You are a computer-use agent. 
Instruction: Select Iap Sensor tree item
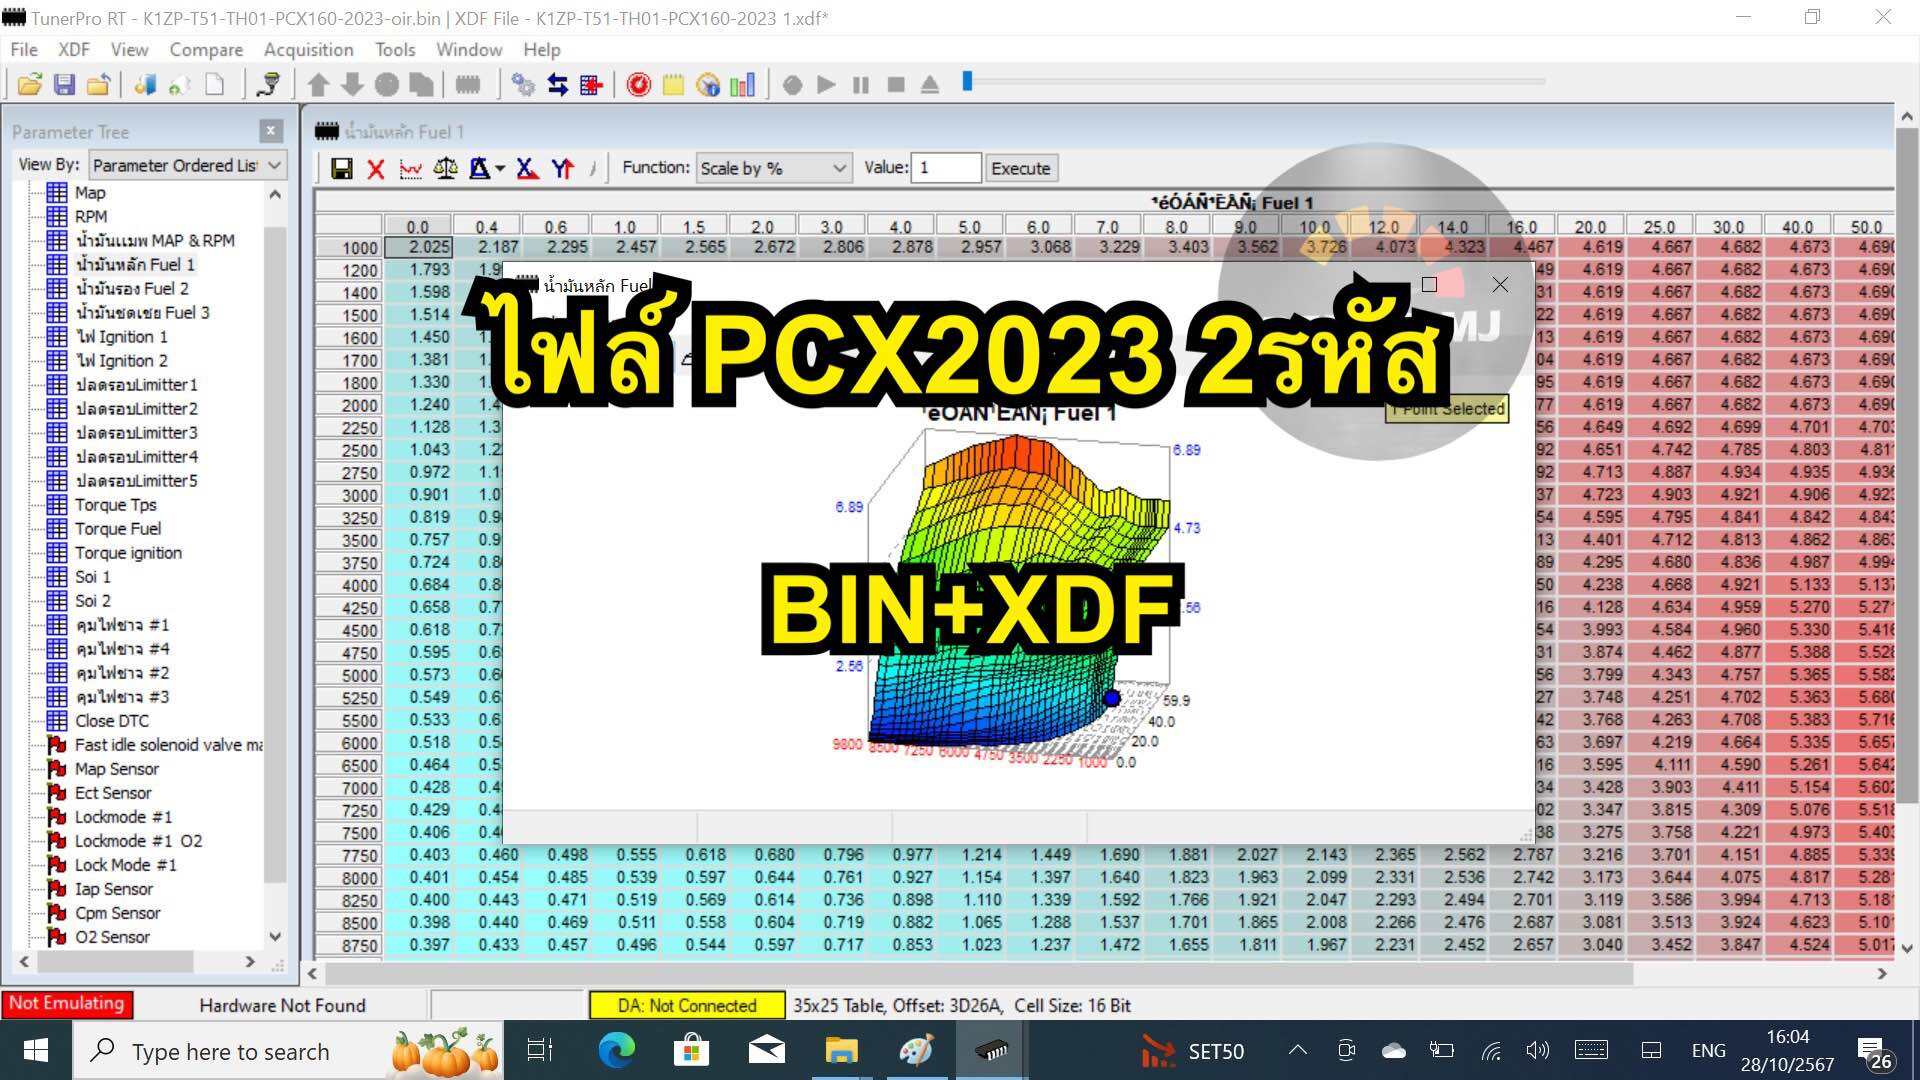tap(114, 888)
